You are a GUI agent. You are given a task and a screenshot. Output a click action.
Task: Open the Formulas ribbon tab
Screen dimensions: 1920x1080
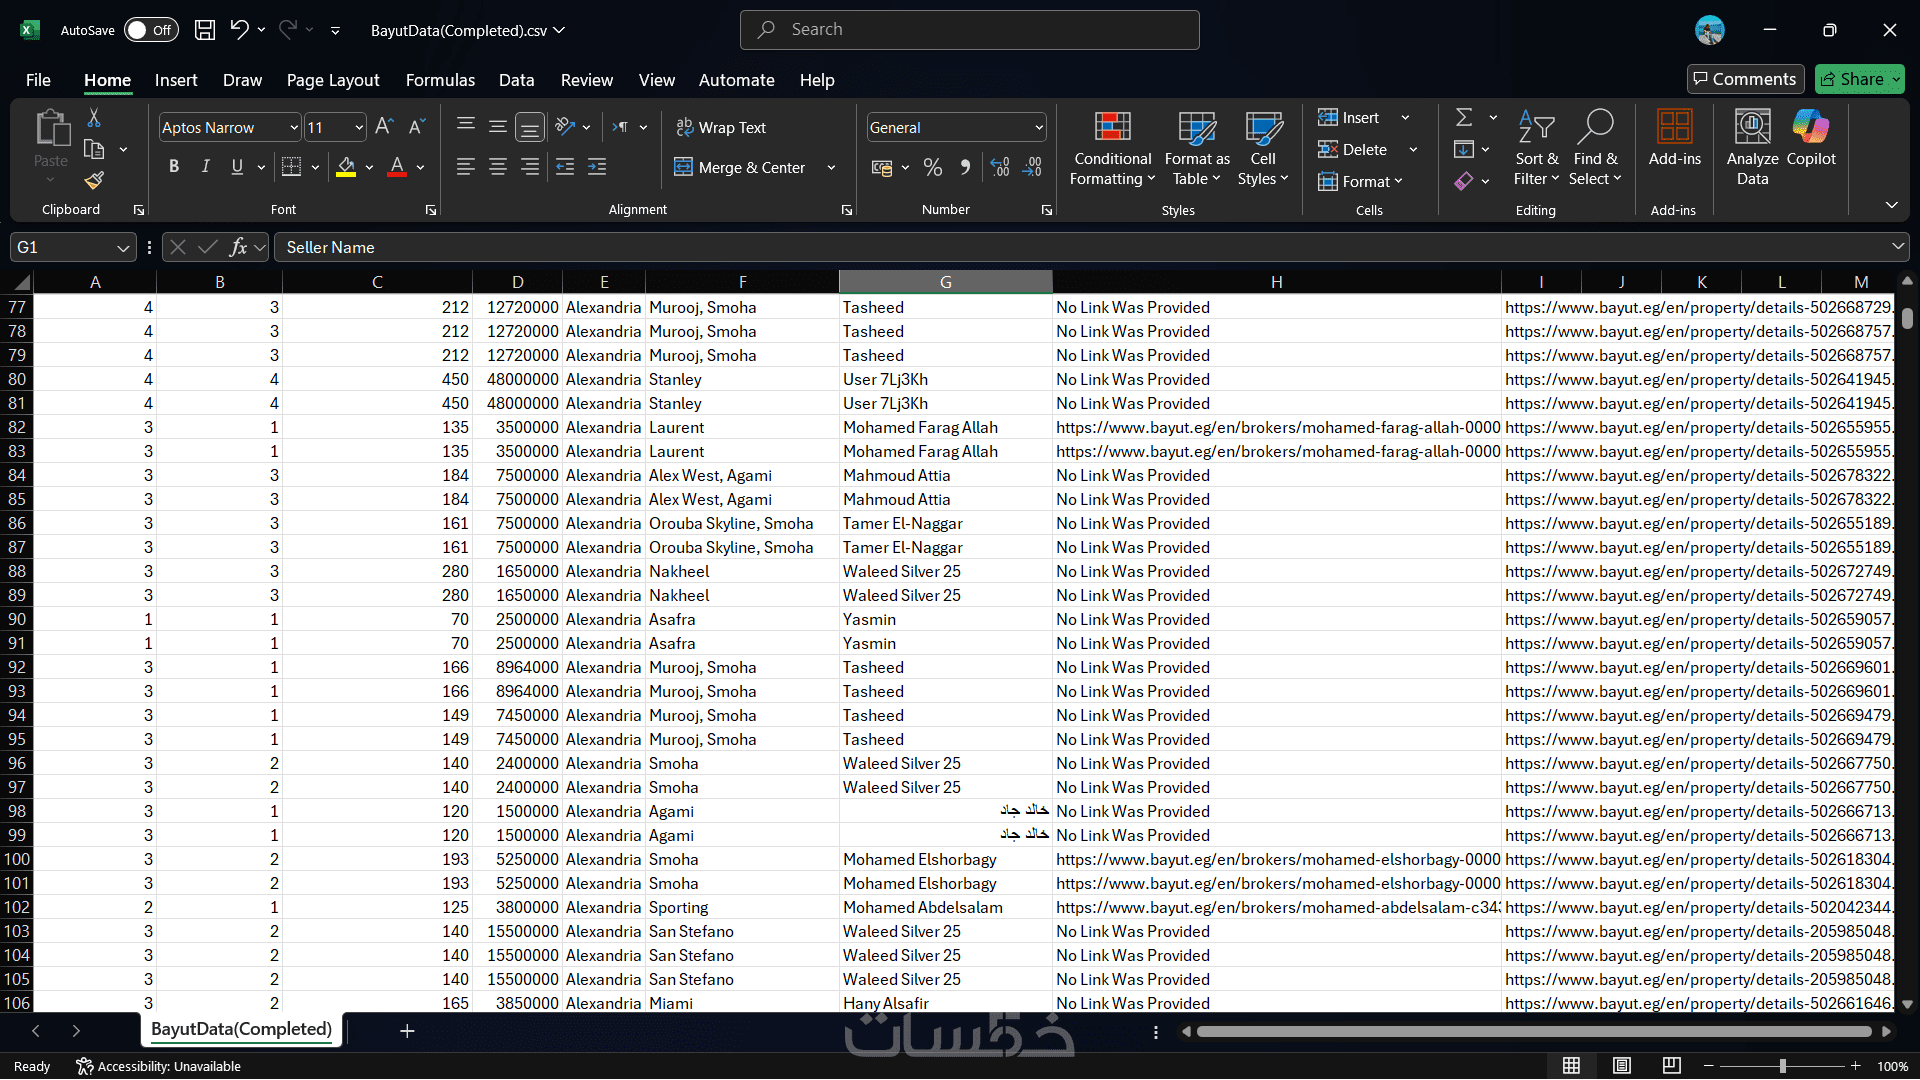pos(440,80)
